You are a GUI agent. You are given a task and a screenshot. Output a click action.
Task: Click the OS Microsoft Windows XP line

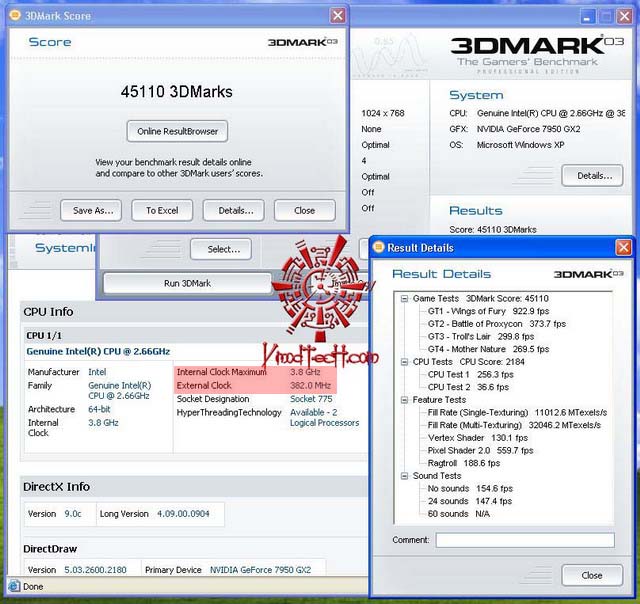(507, 145)
